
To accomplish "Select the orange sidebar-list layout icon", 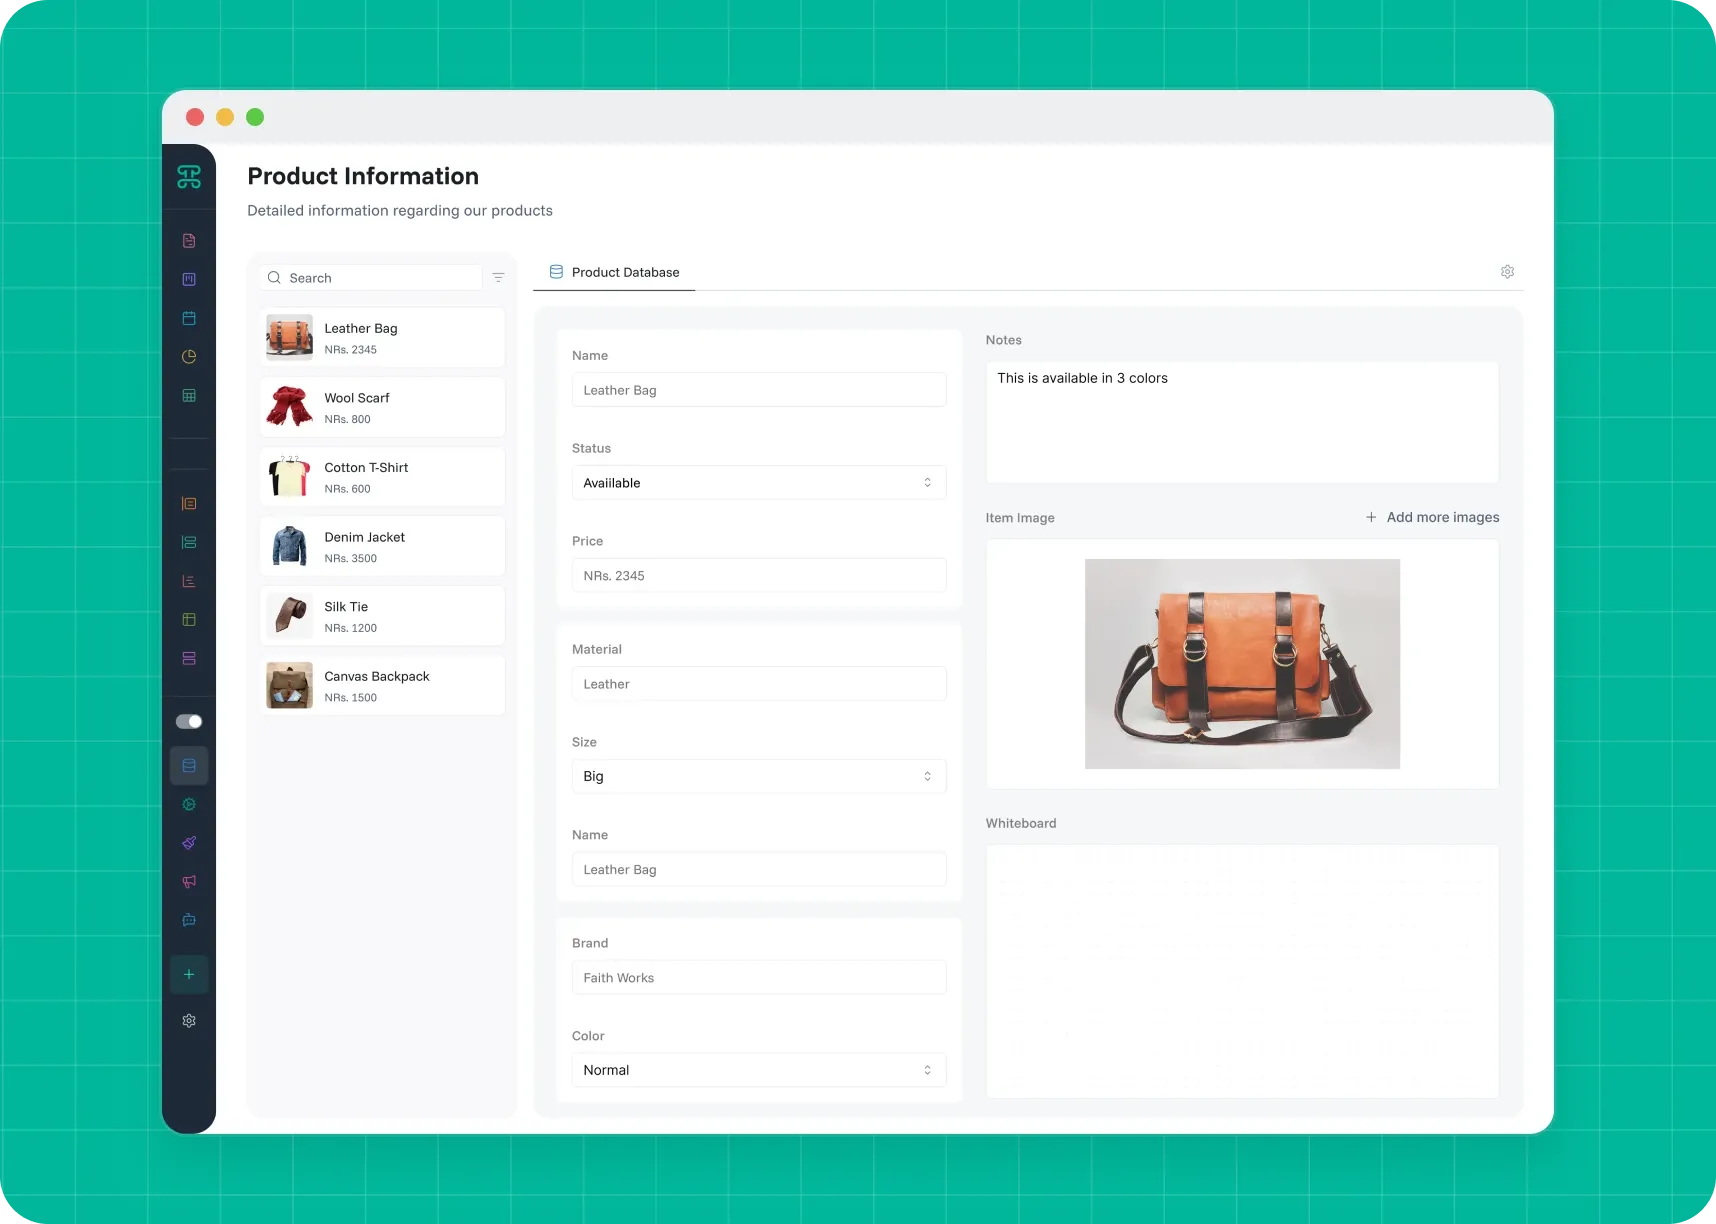I will (x=189, y=504).
